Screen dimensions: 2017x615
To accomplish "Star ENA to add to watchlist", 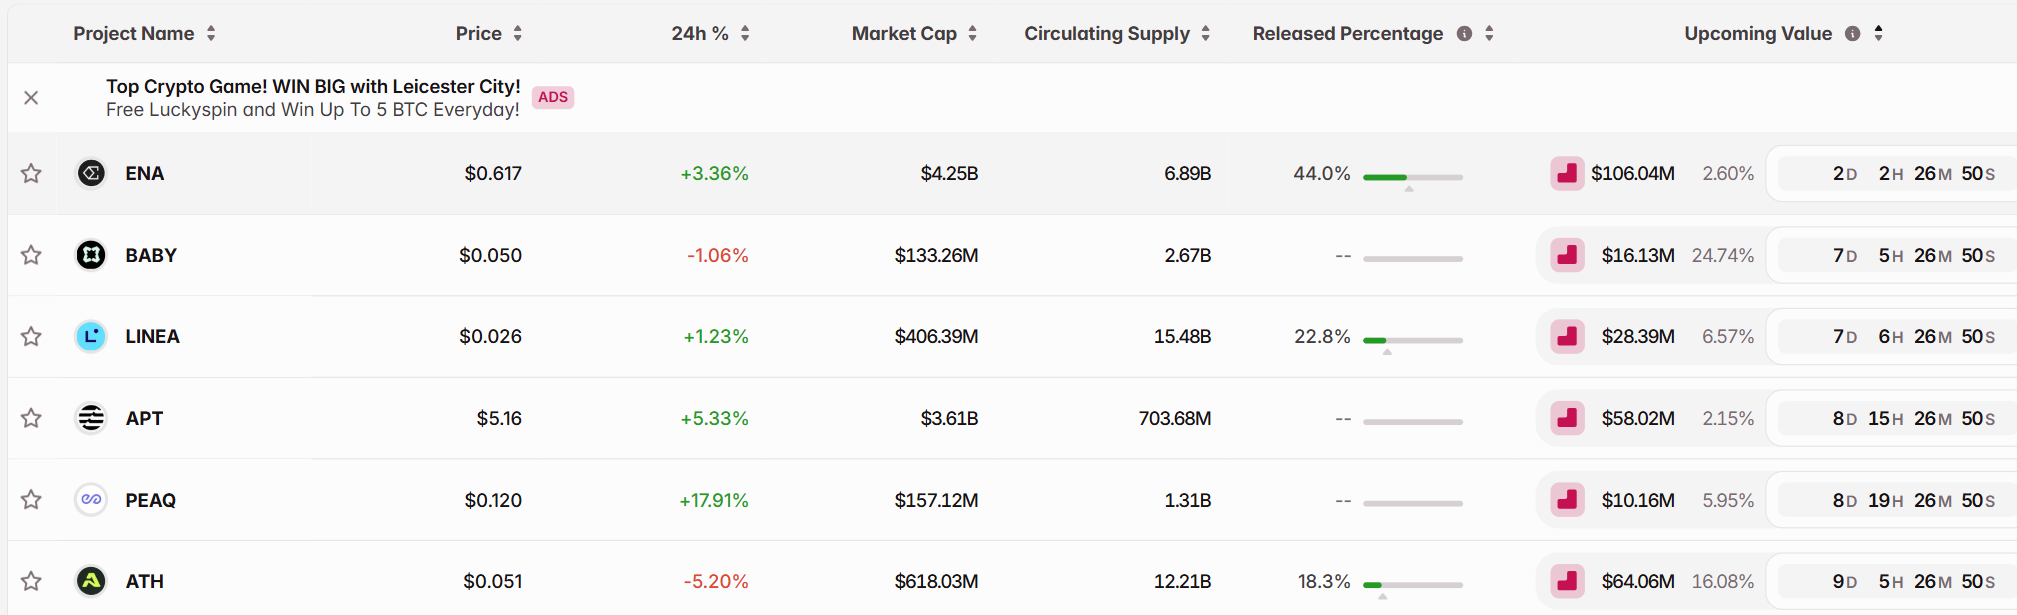I will coord(31,173).
